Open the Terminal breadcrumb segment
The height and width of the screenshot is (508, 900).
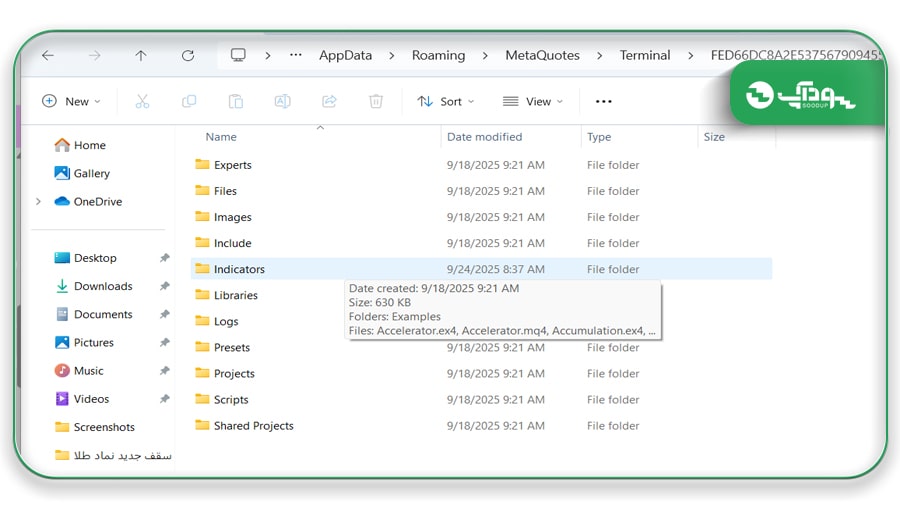coord(645,55)
